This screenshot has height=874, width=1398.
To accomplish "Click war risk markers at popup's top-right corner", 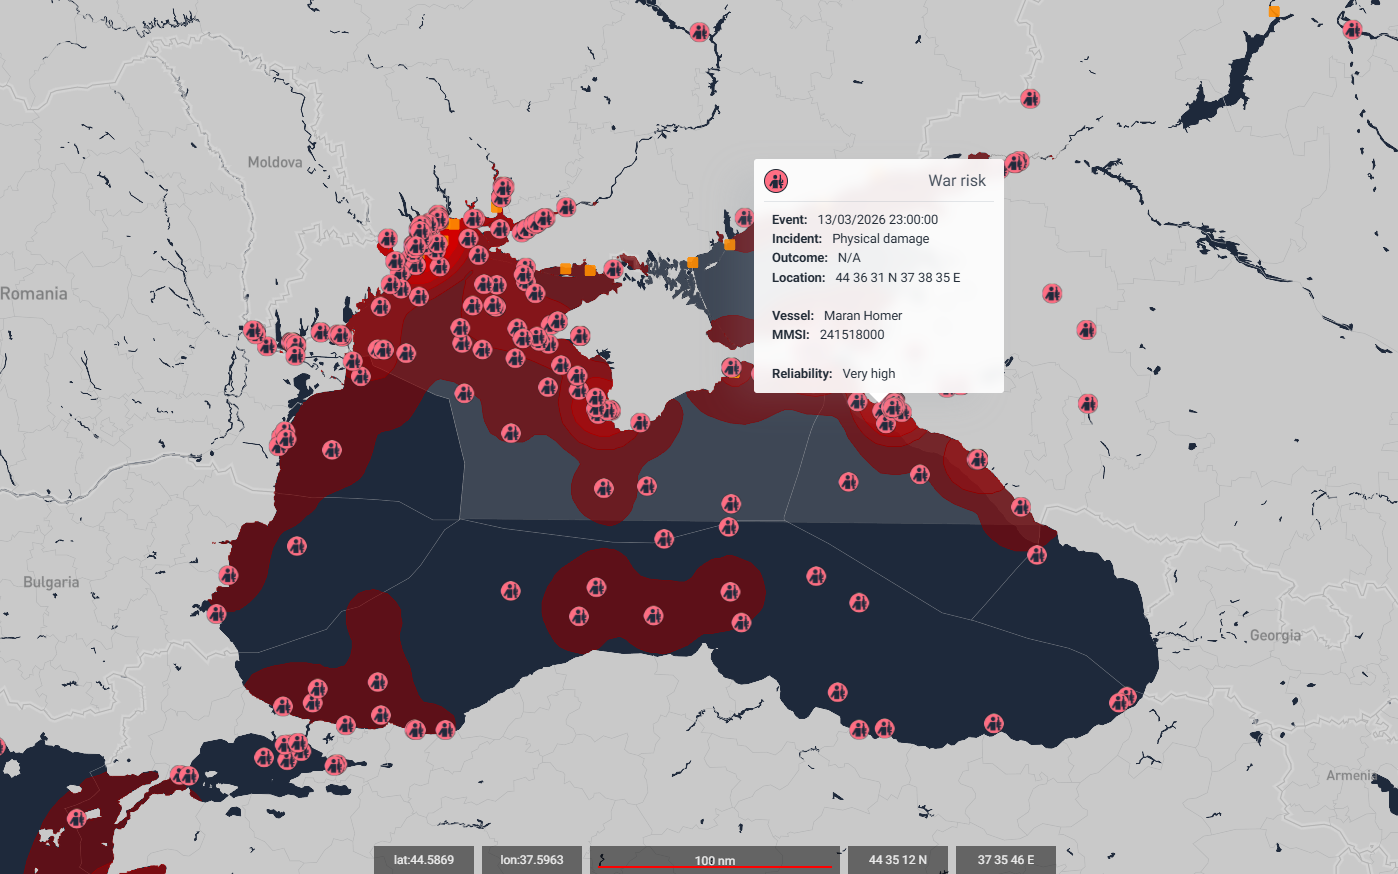I will [1016, 162].
